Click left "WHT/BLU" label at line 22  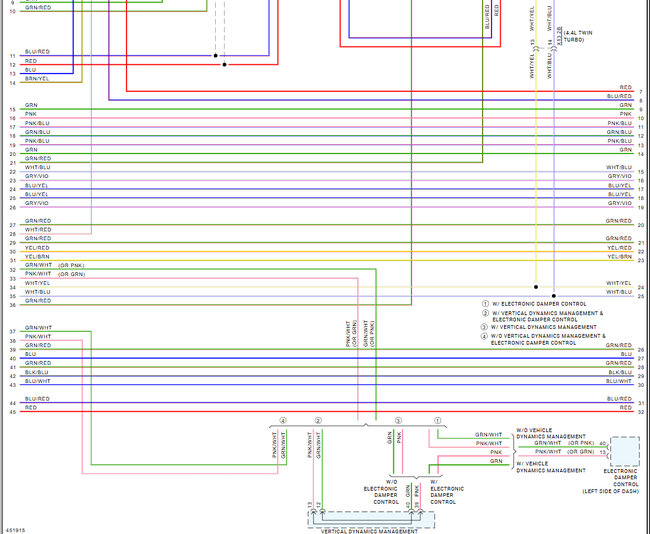[37, 167]
